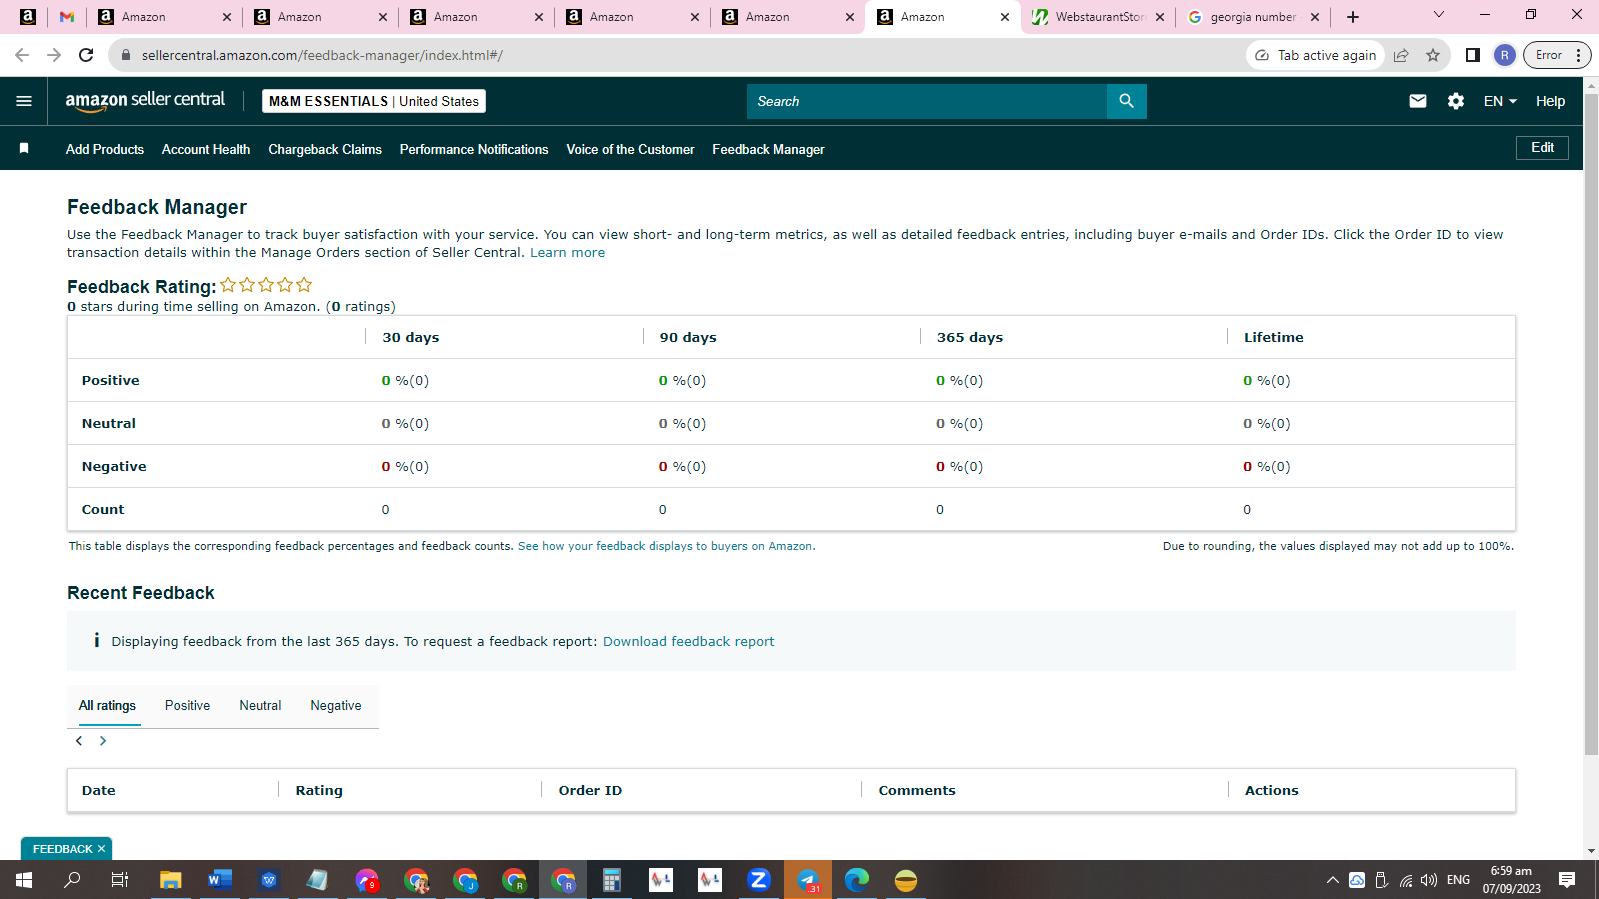Image resolution: width=1599 pixels, height=899 pixels.
Task: Open the browser side panel
Action: 1472,55
